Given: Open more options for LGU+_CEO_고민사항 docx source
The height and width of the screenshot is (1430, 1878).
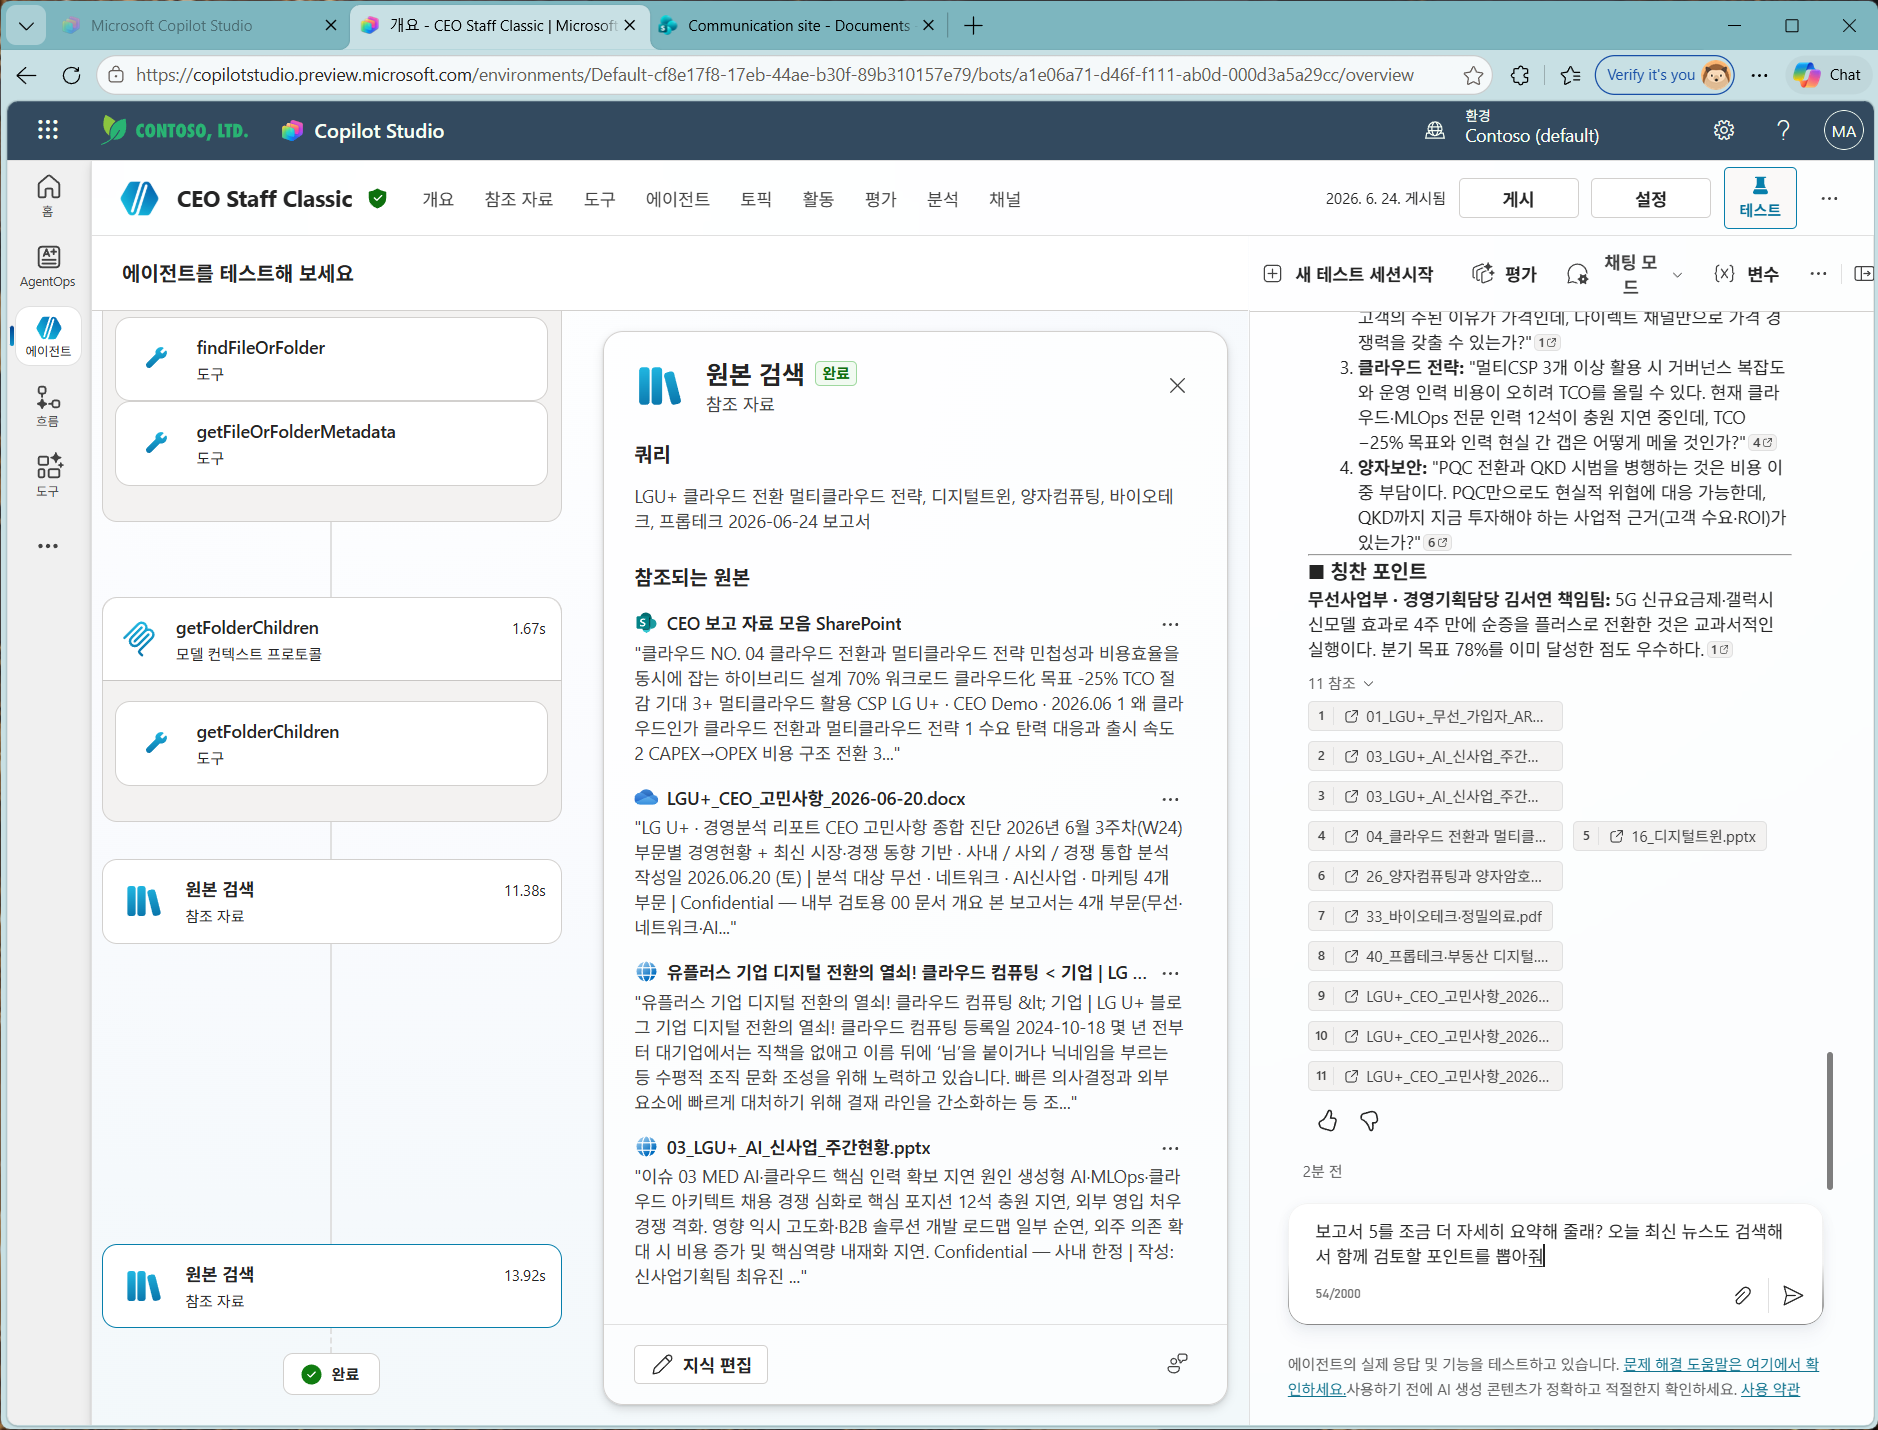Looking at the screenshot, I should pos(1170,799).
